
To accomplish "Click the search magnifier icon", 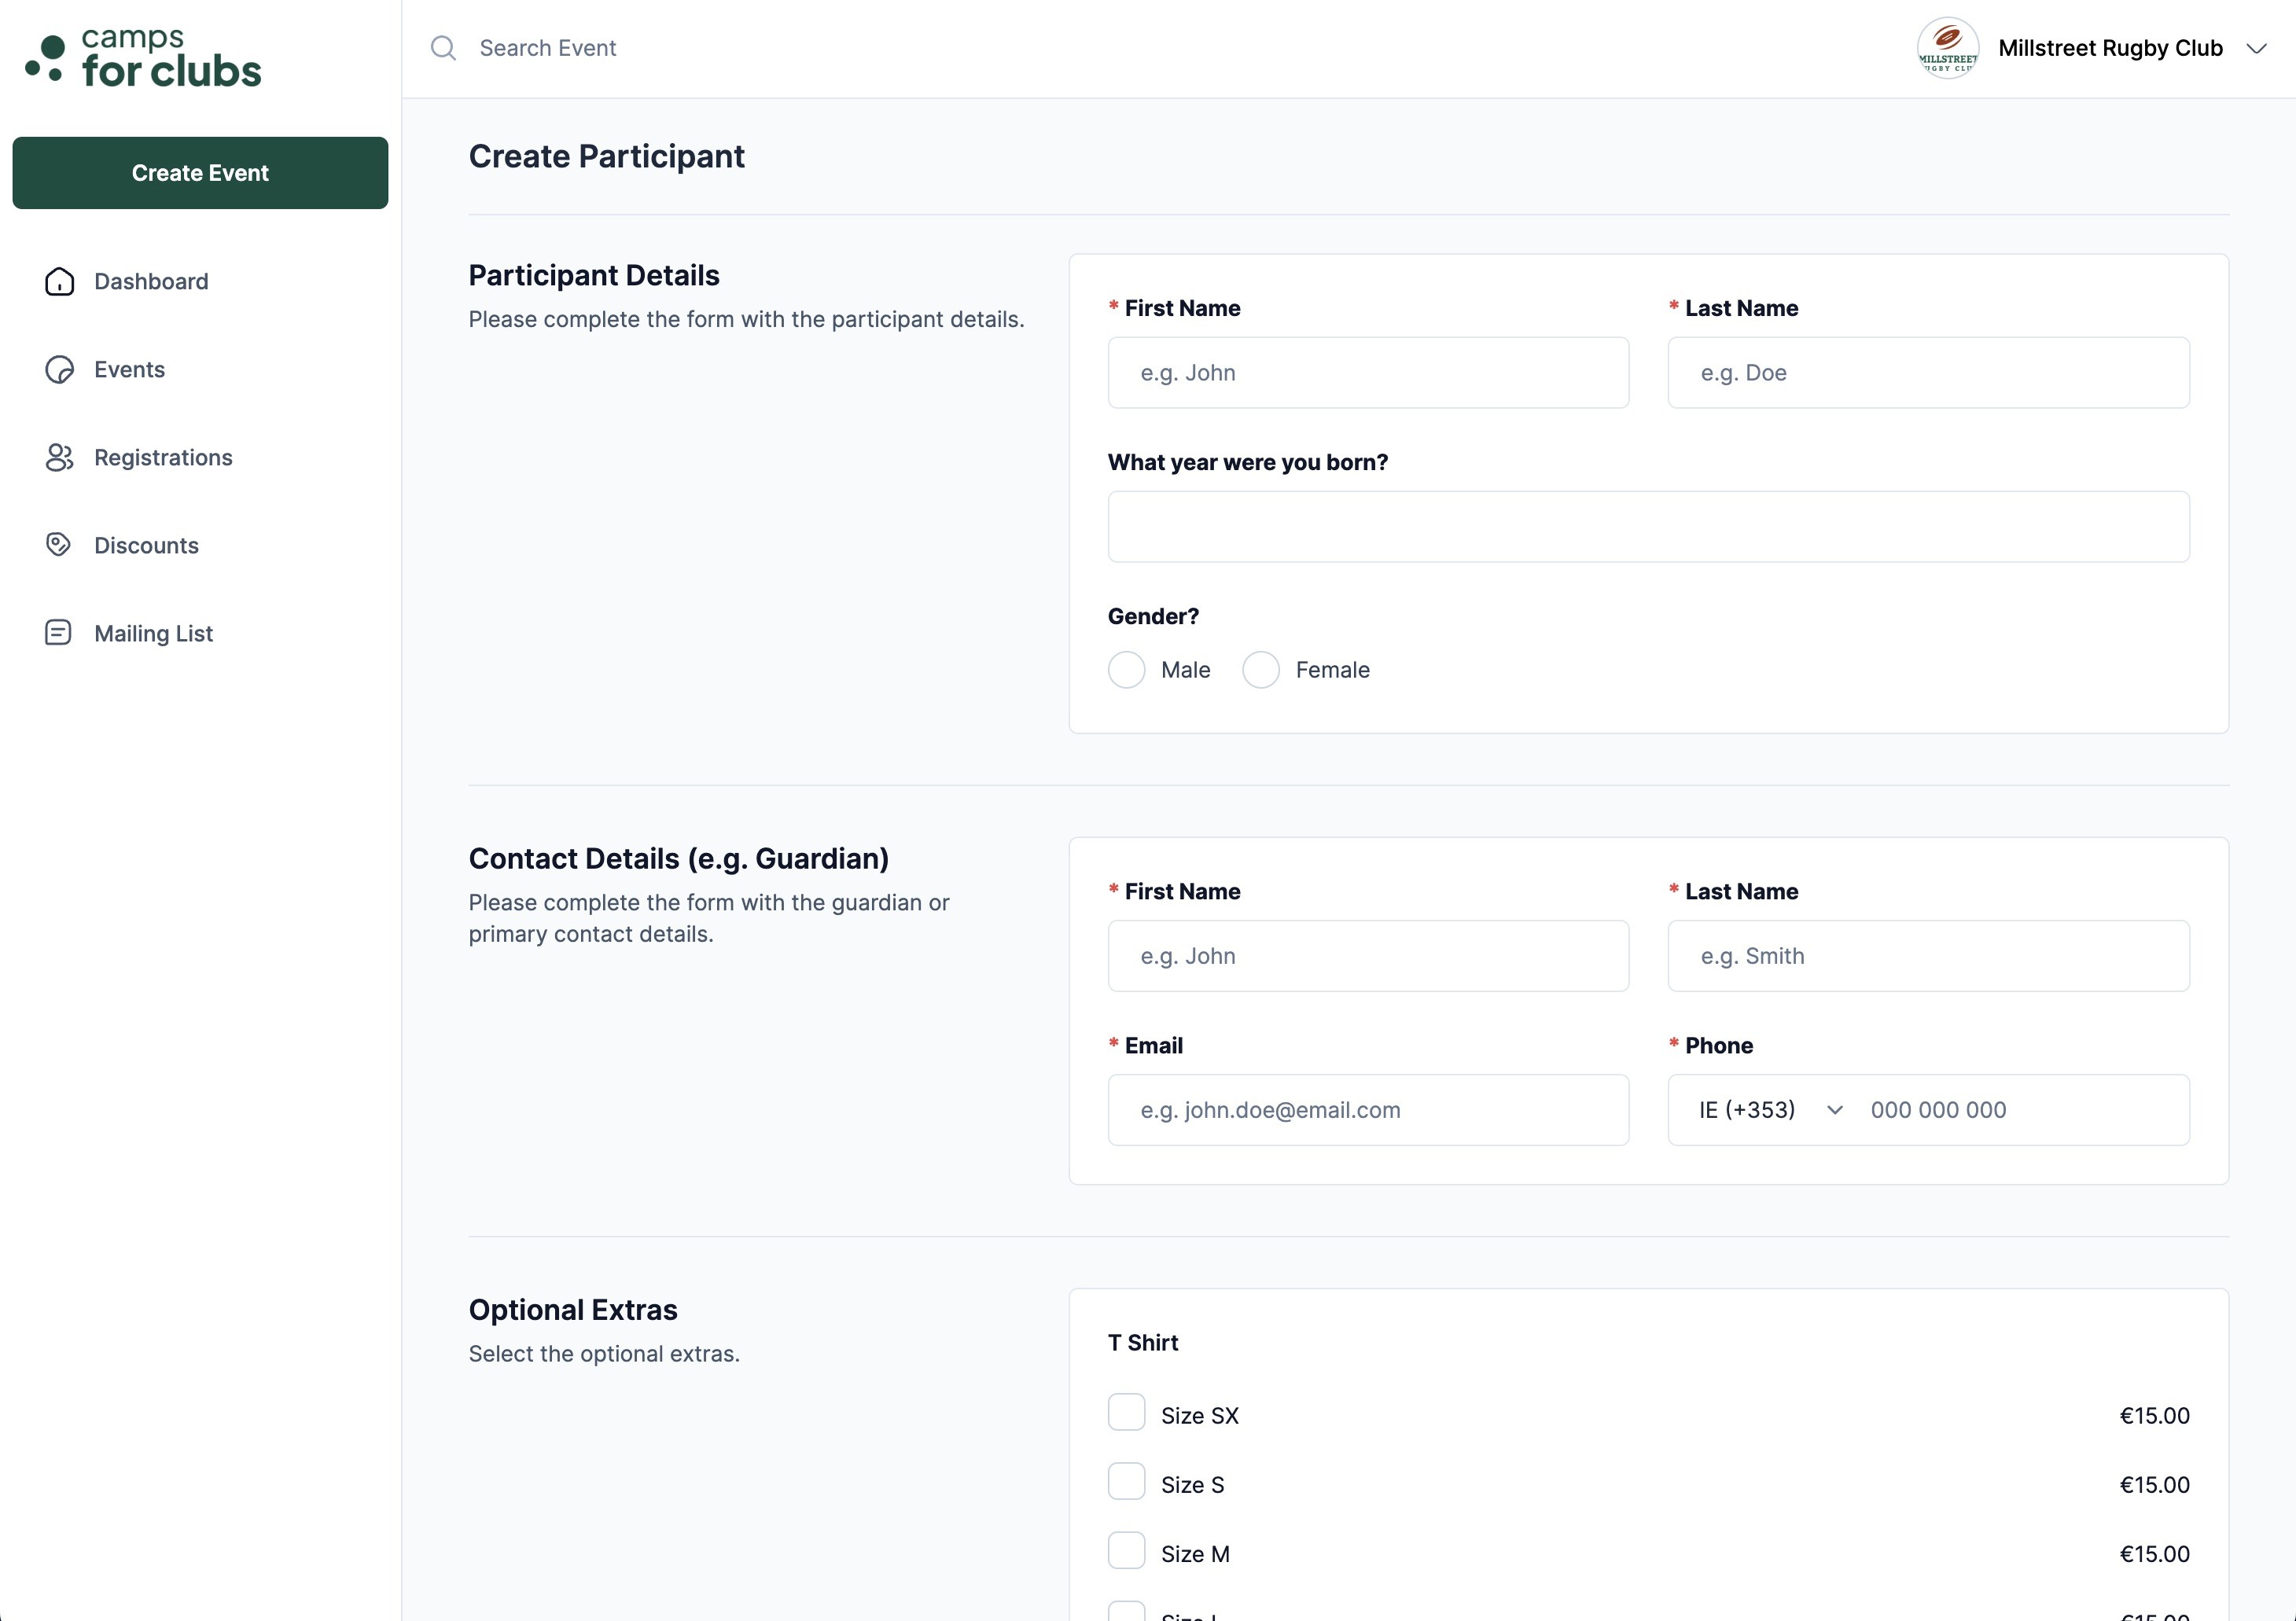I will [x=443, y=48].
